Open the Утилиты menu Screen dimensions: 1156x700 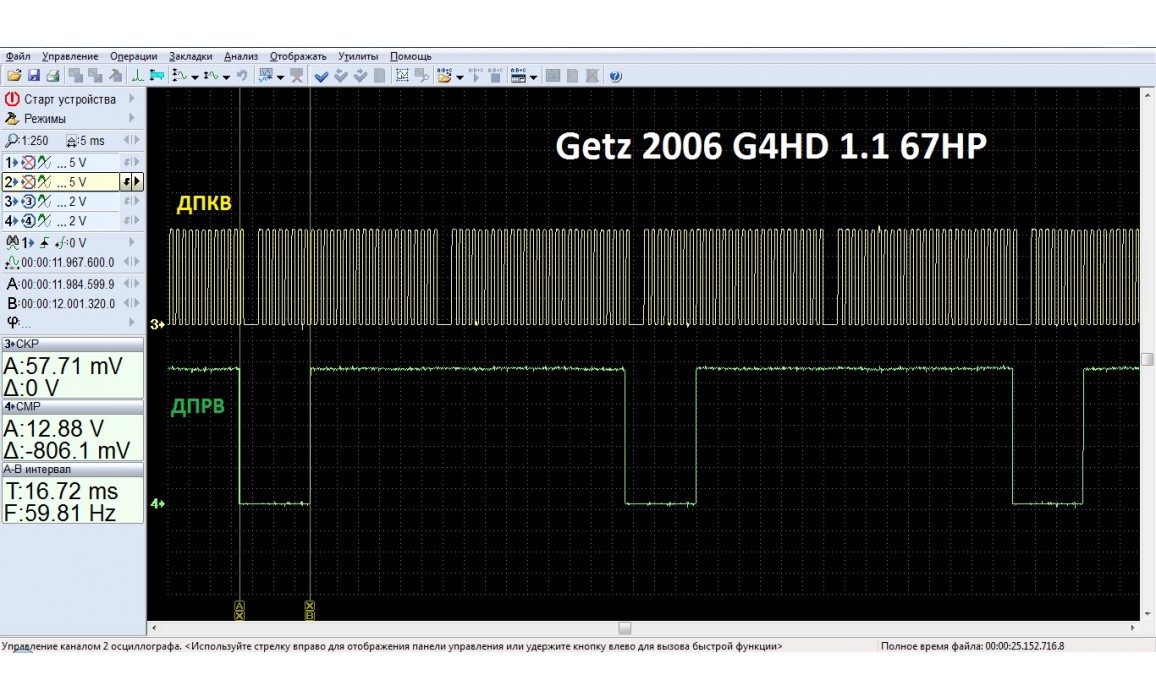(358, 56)
